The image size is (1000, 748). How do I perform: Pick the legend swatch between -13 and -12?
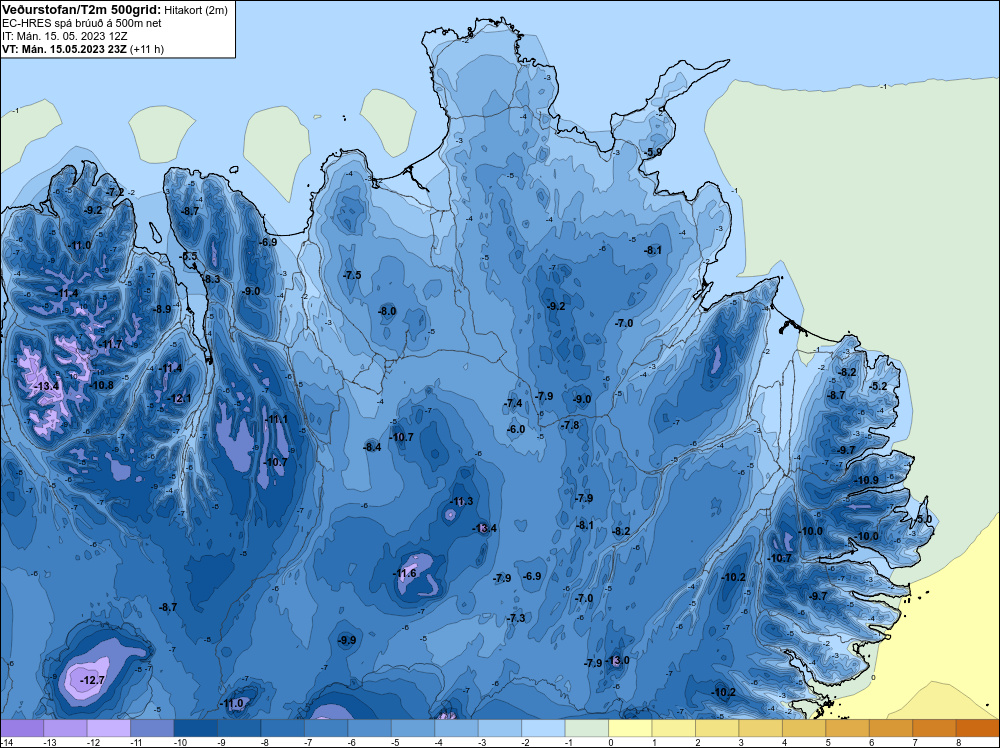tap(65, 728)
